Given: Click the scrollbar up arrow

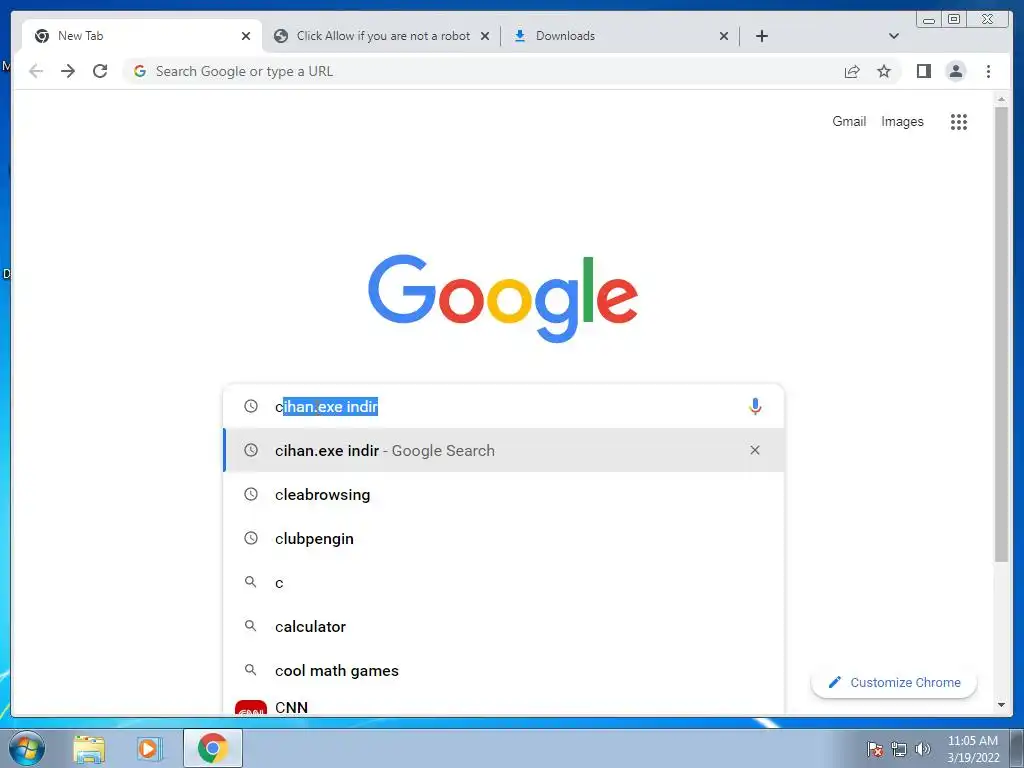Looking at the screenshot, I should click(1001, 99).
